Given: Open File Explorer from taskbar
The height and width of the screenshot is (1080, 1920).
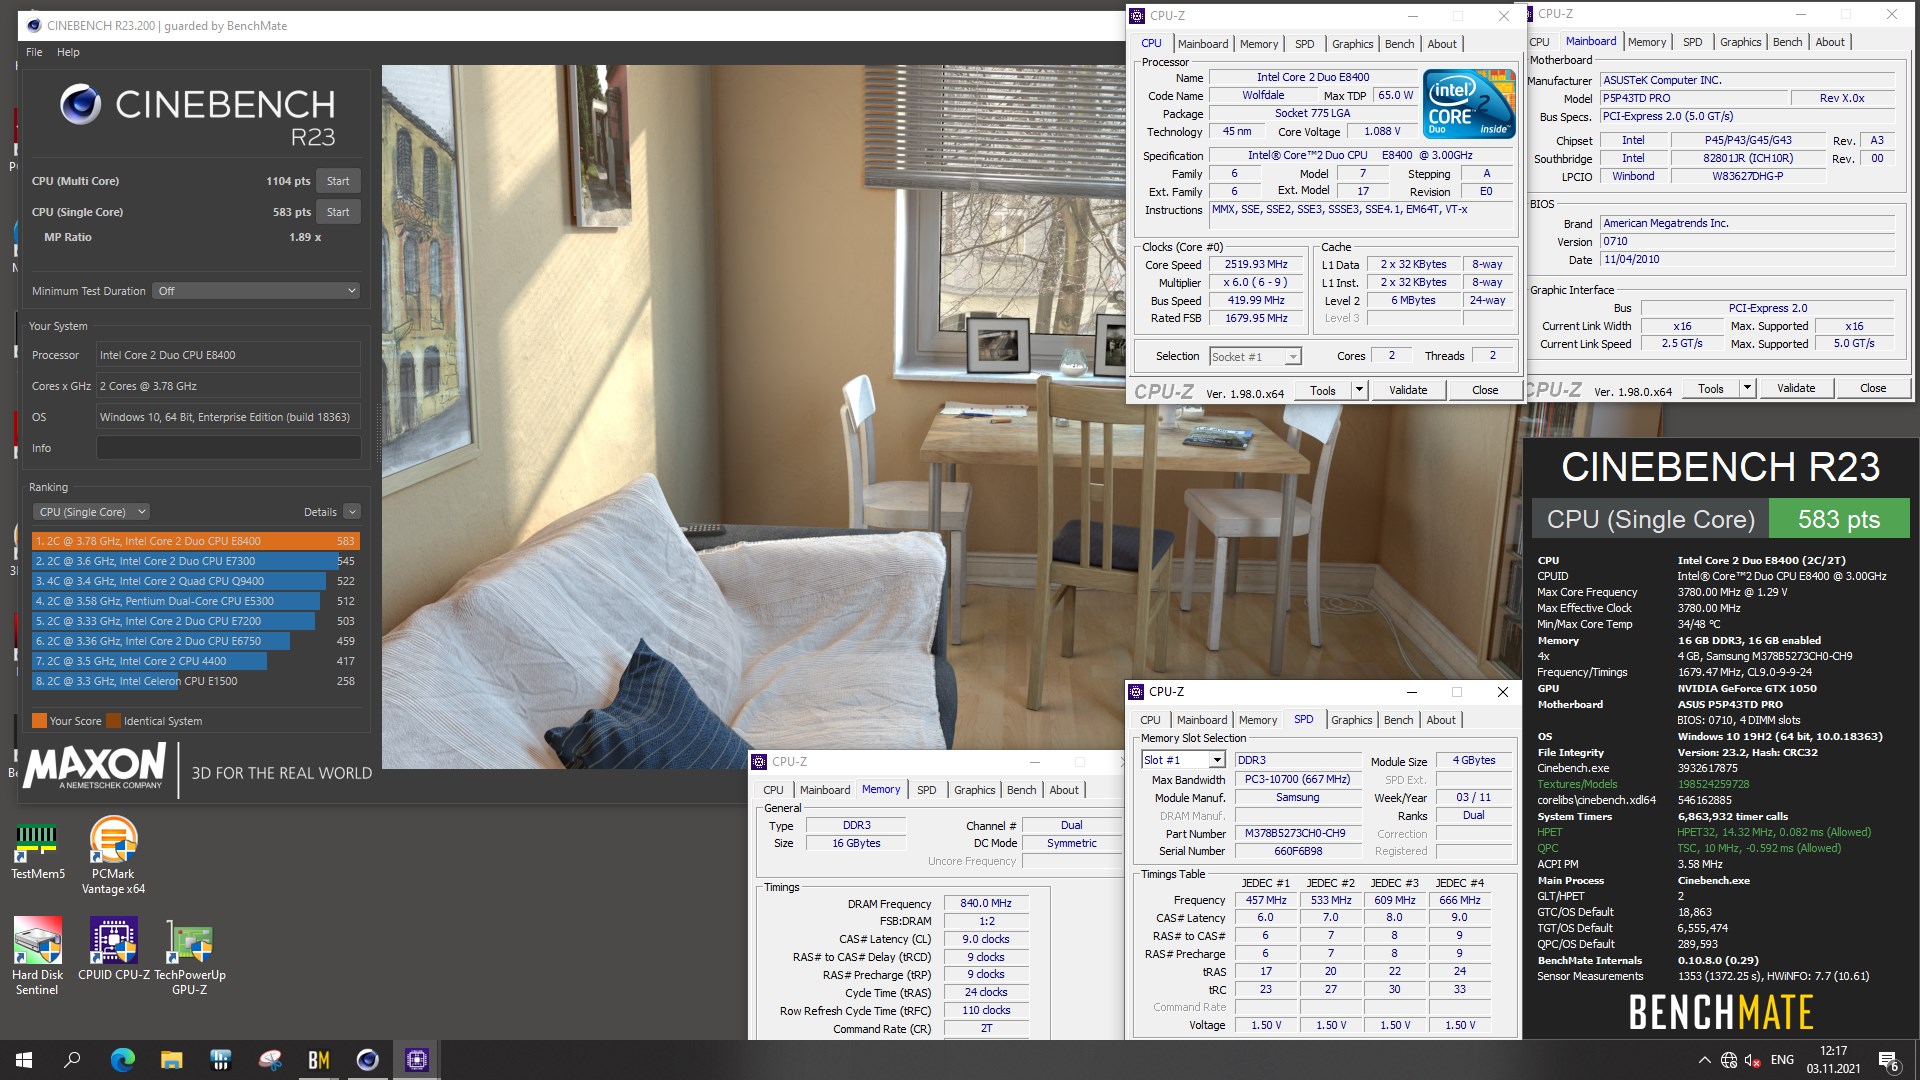Looking at the screenshot, I should pos(171,1060).
